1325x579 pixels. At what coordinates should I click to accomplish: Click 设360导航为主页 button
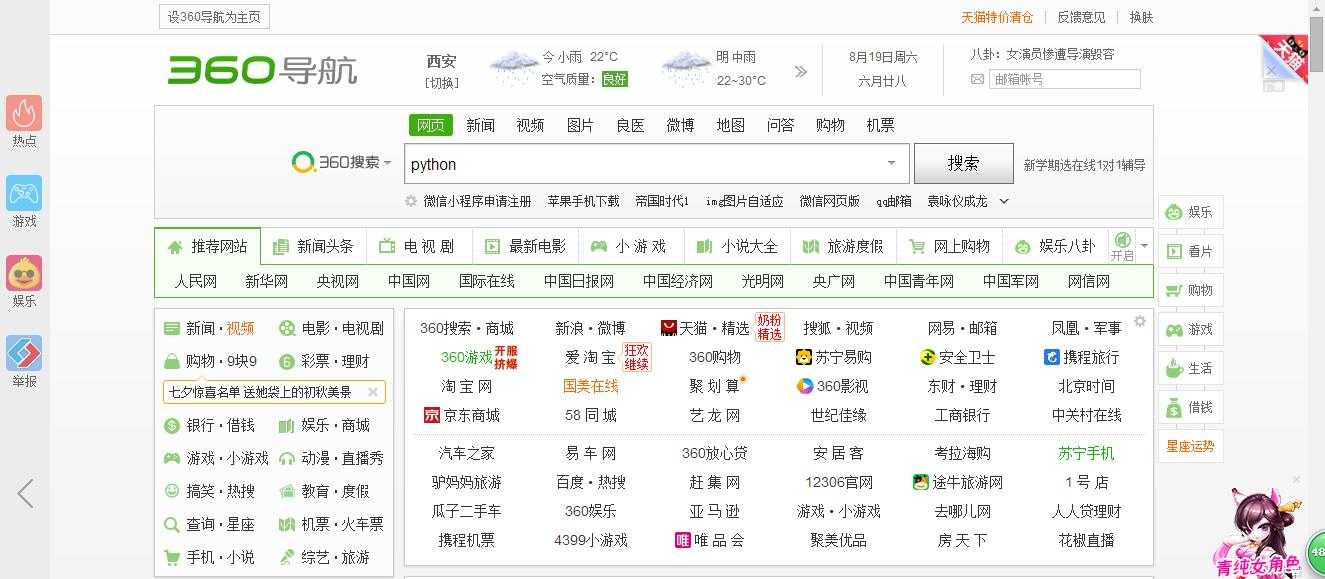214,17
